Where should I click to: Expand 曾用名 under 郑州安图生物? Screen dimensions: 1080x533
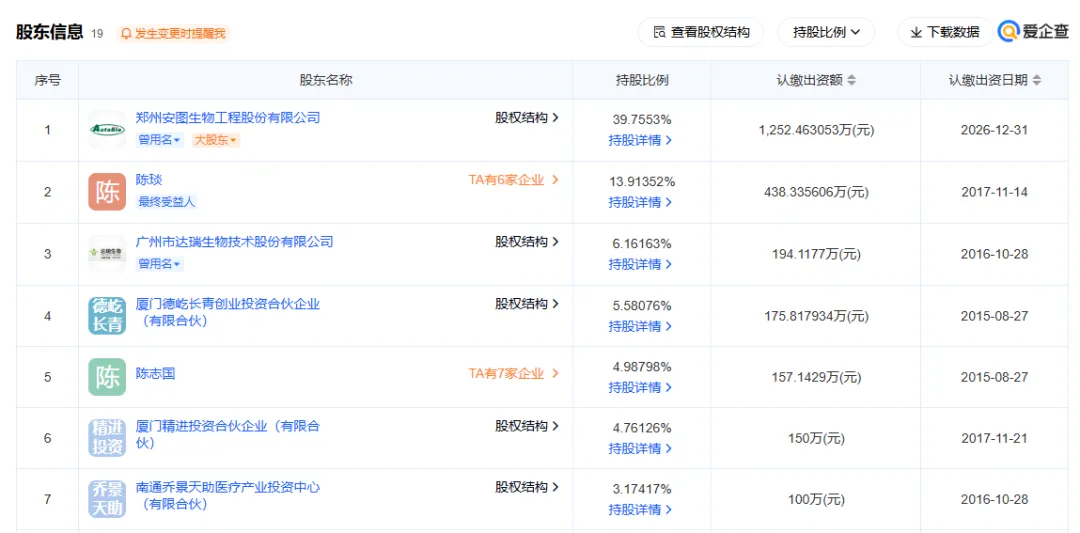point(159,140)
